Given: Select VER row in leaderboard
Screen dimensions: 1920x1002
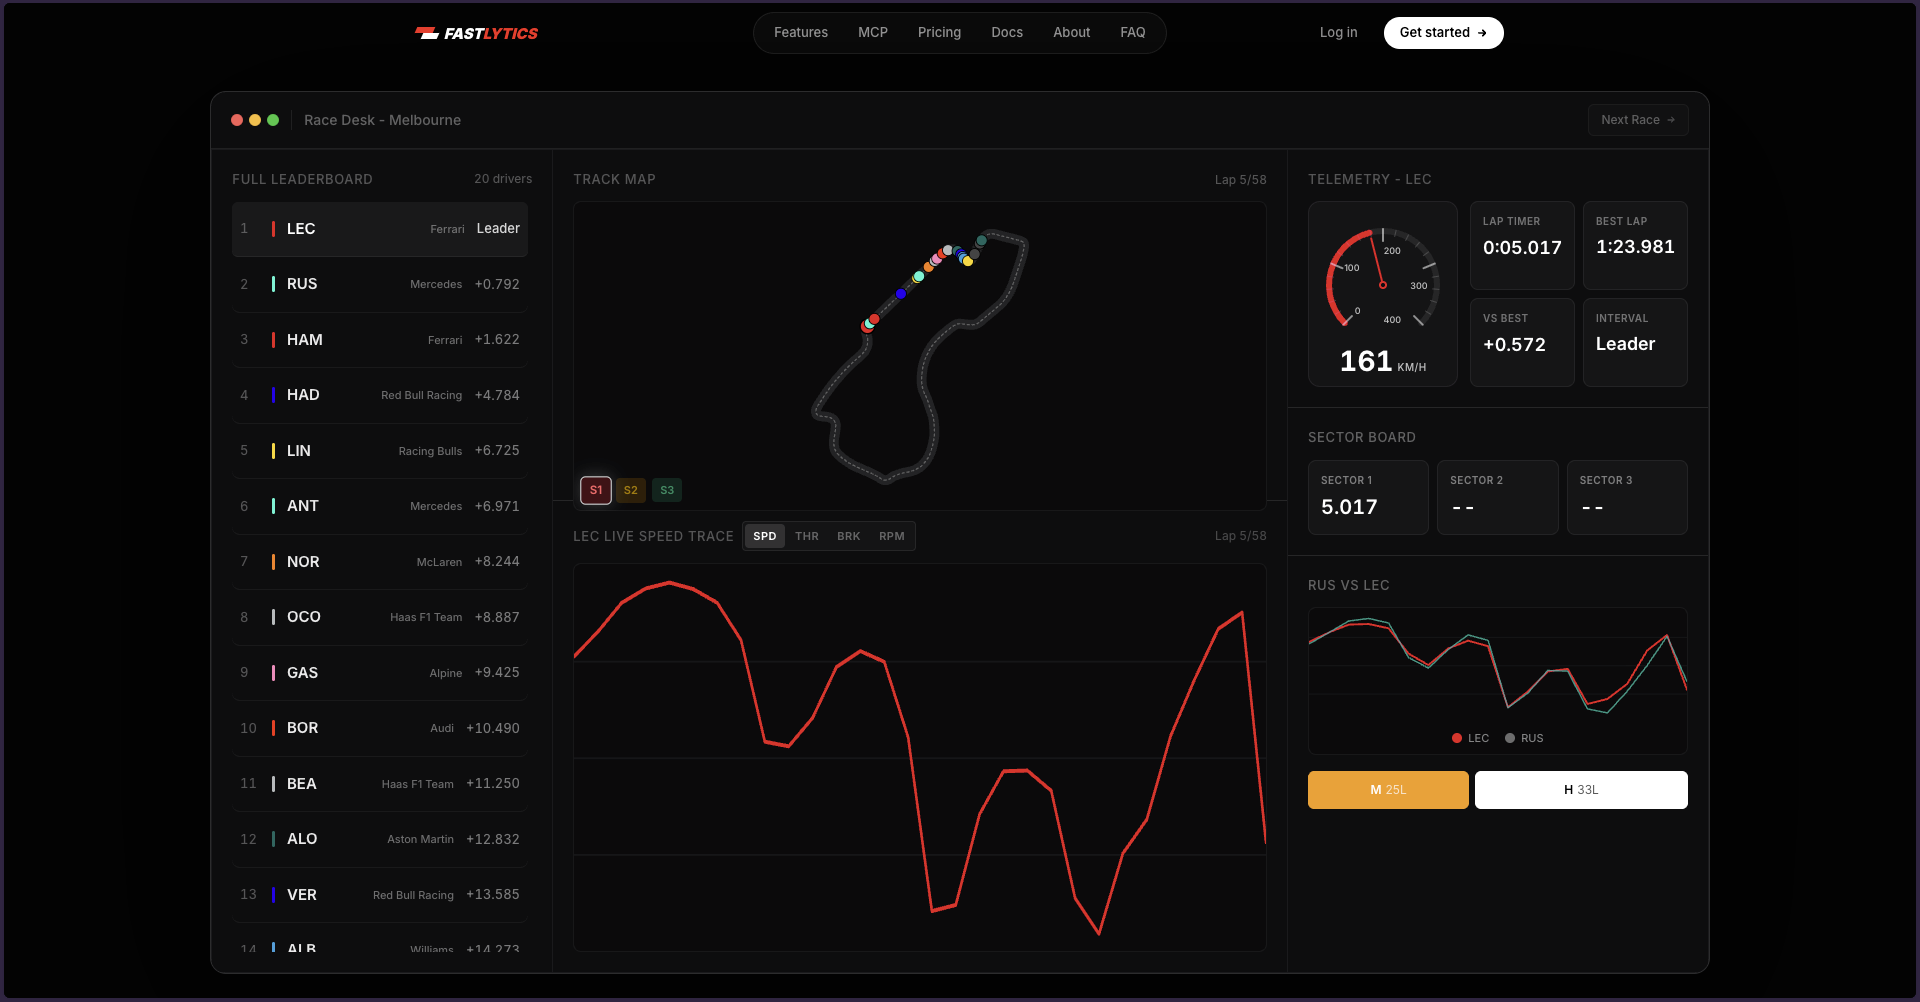Looking at the screenshot, I should tap(380, 895).
